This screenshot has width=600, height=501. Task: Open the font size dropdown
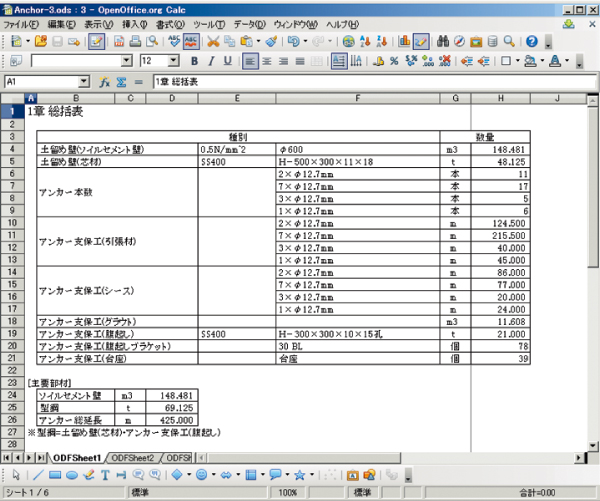(x=174, y=61)
